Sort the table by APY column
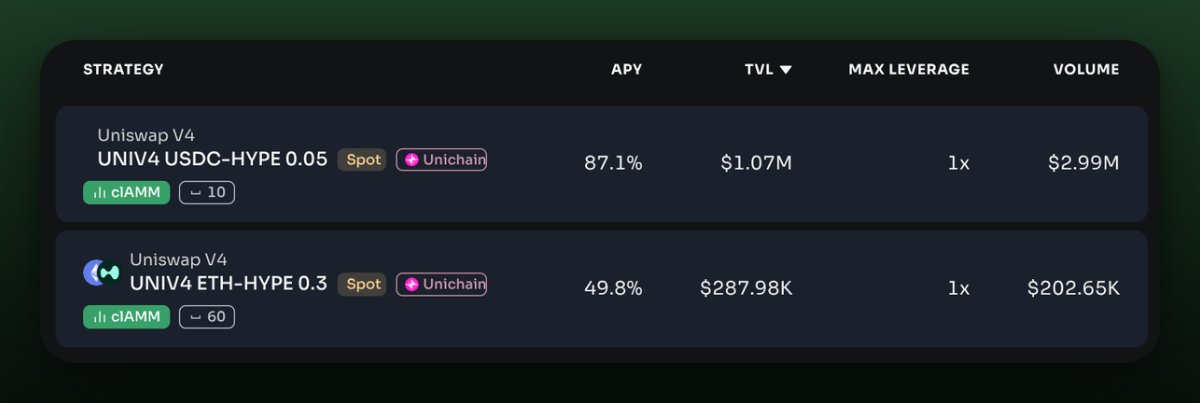This screenshot has width=1200, height=403. [x=627, y=70]
